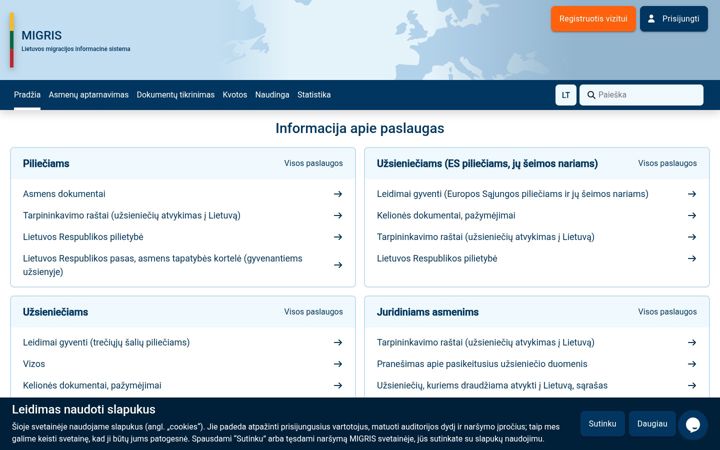
Task: Open the chat bubble icon
Action: 692,425
